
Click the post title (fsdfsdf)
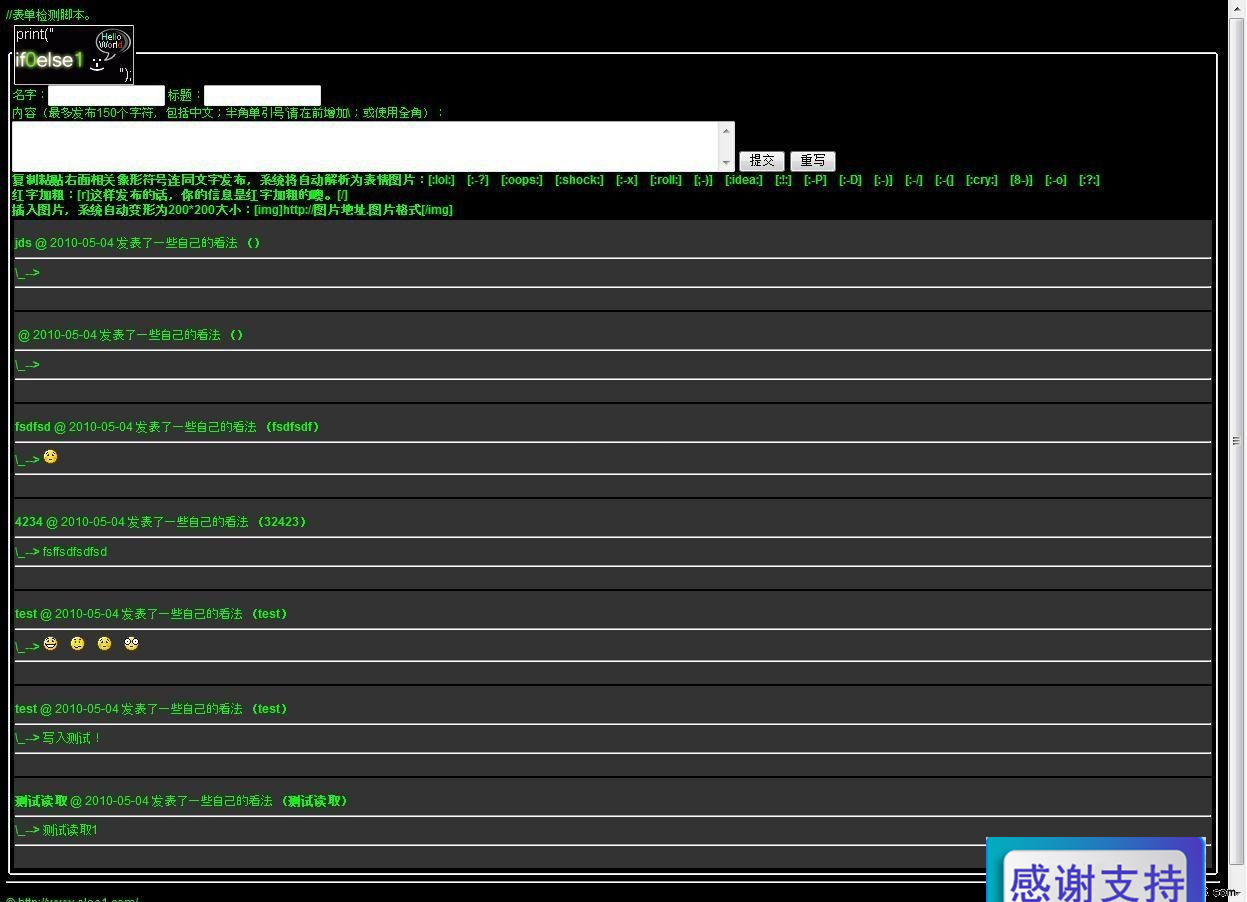[x=292, y=427]
